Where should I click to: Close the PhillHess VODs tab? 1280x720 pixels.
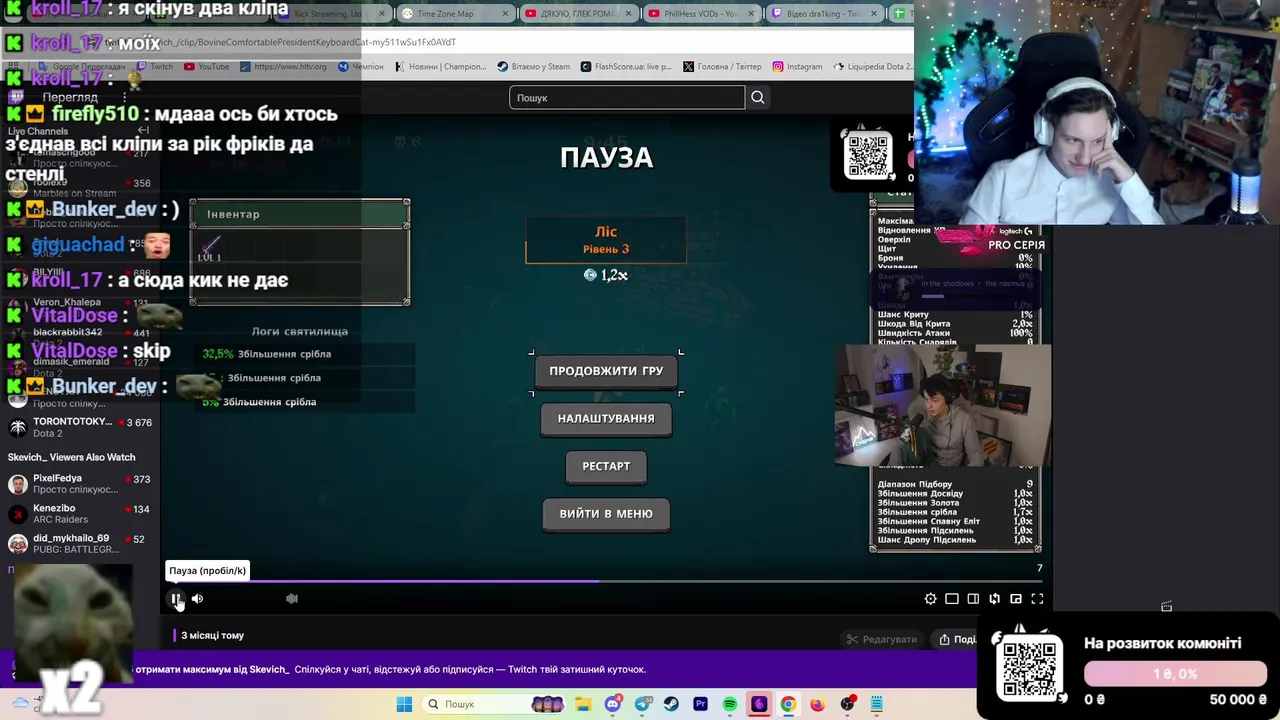point(750,14)
